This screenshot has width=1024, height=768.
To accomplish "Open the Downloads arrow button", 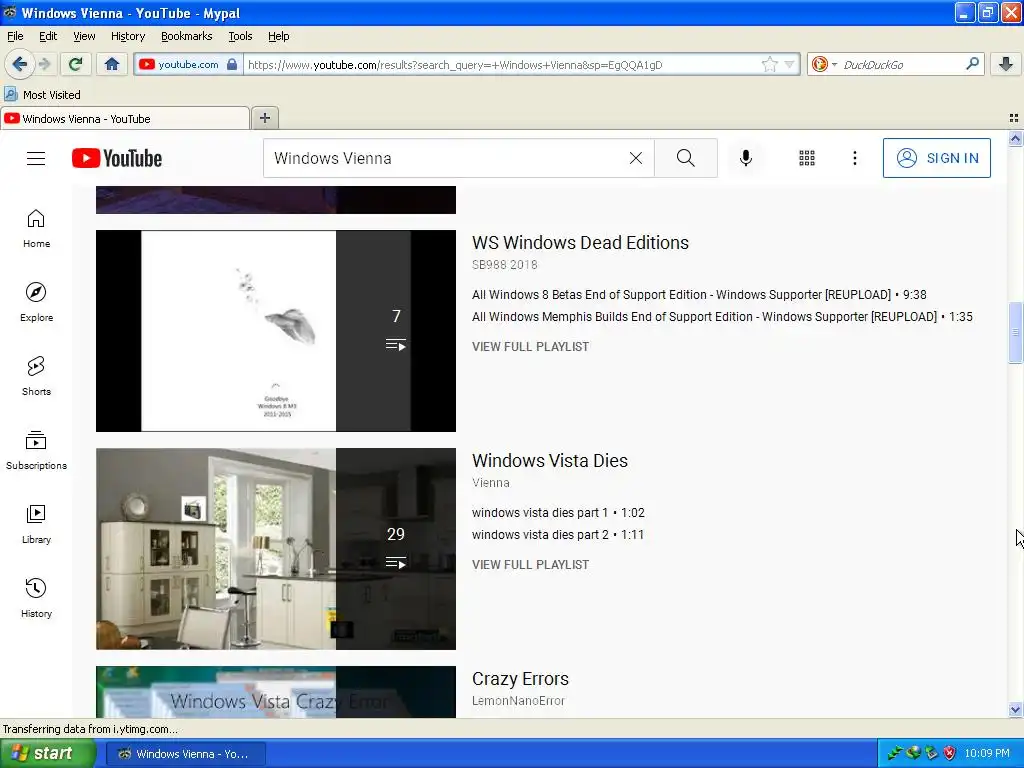I will point(1006,64).
